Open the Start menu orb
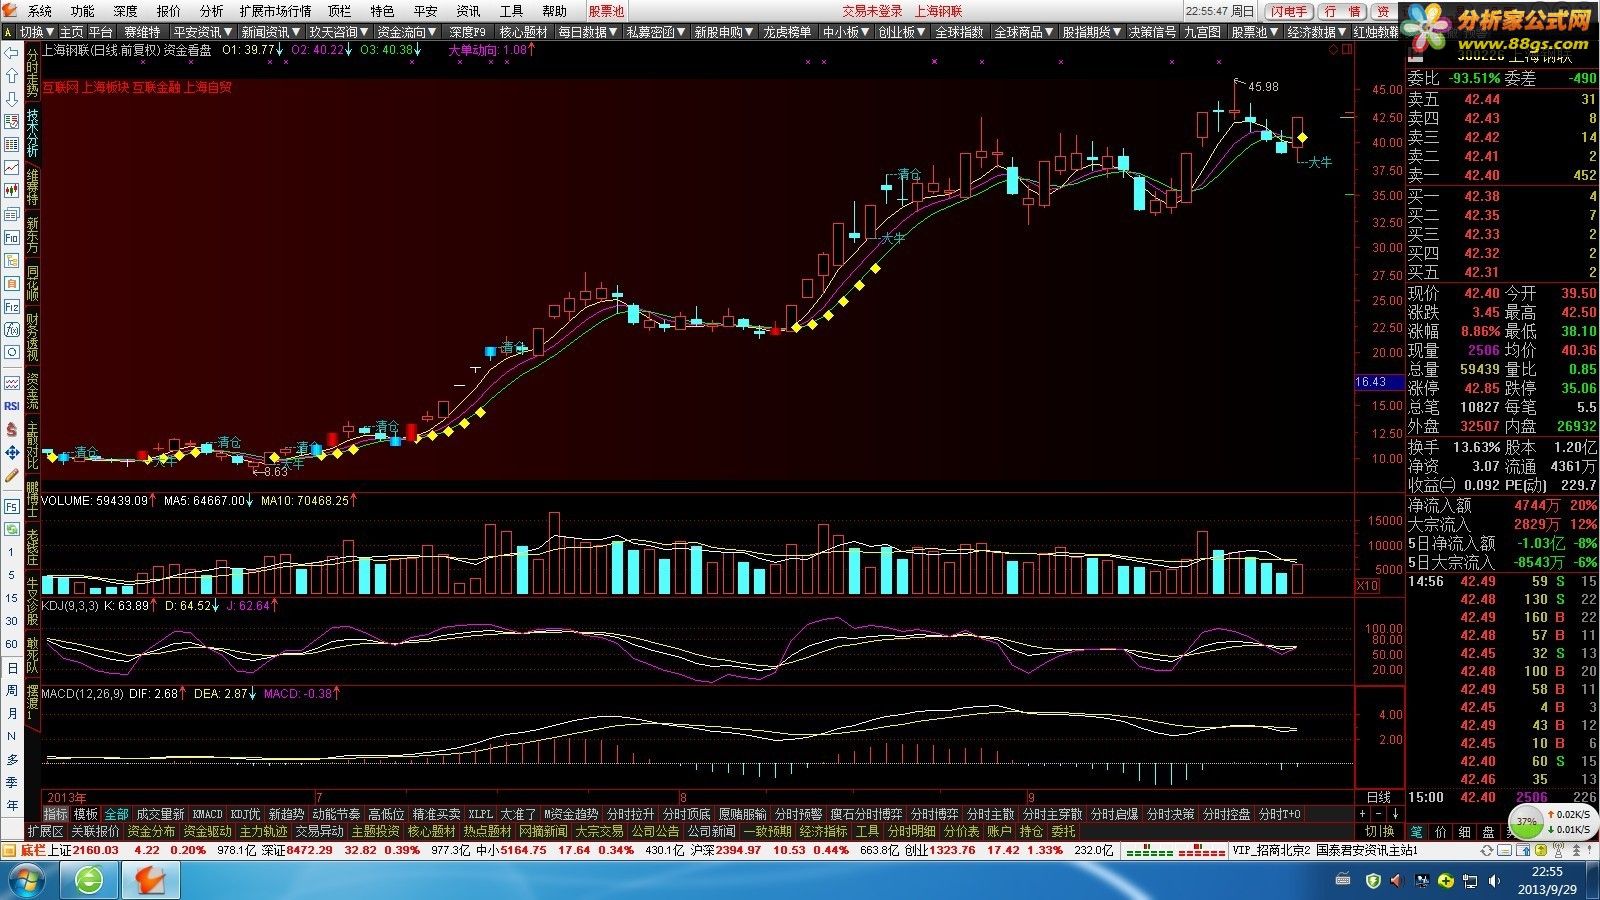The width and height of the screenshot is (1600, 900). [x=28, y=881]
